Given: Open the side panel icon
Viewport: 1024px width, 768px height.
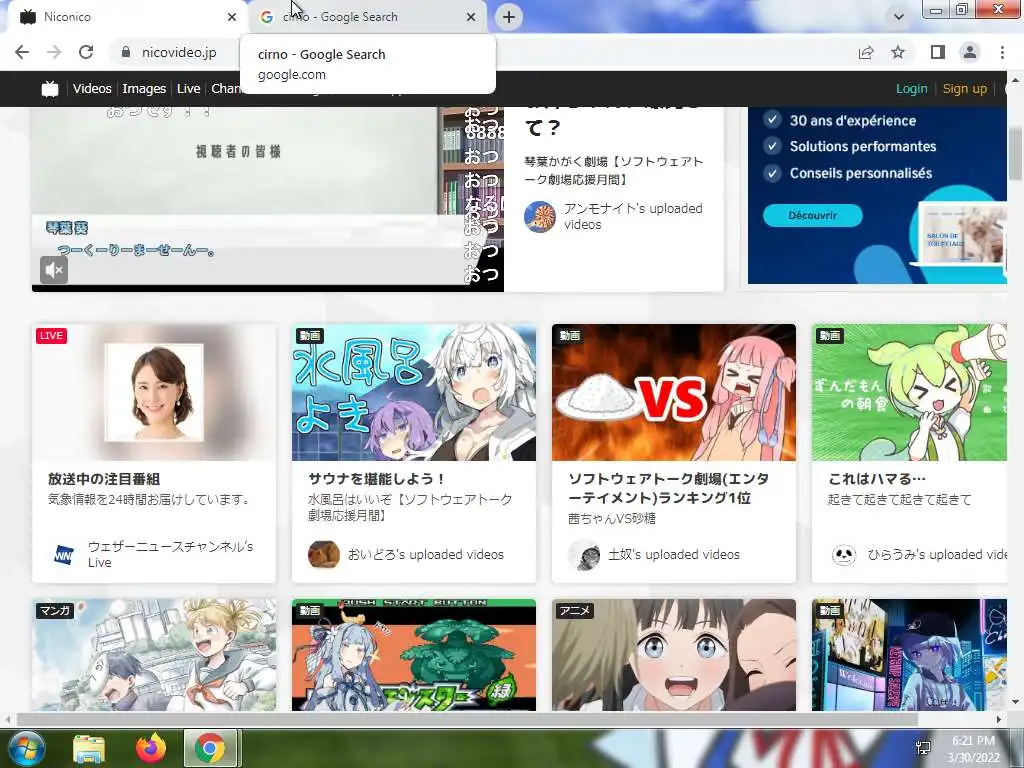Looking at the screenshot, I should (938, 52).
